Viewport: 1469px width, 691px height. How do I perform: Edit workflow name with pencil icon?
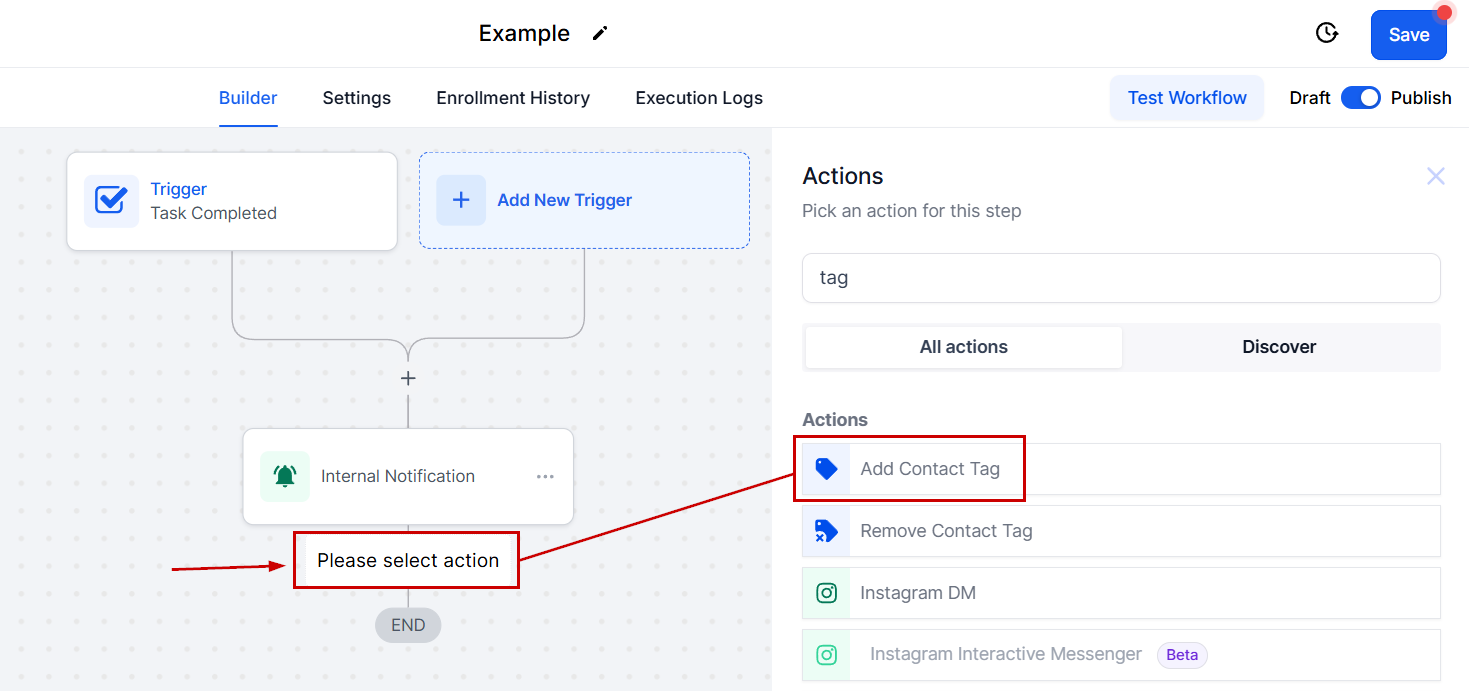[599, 33]
